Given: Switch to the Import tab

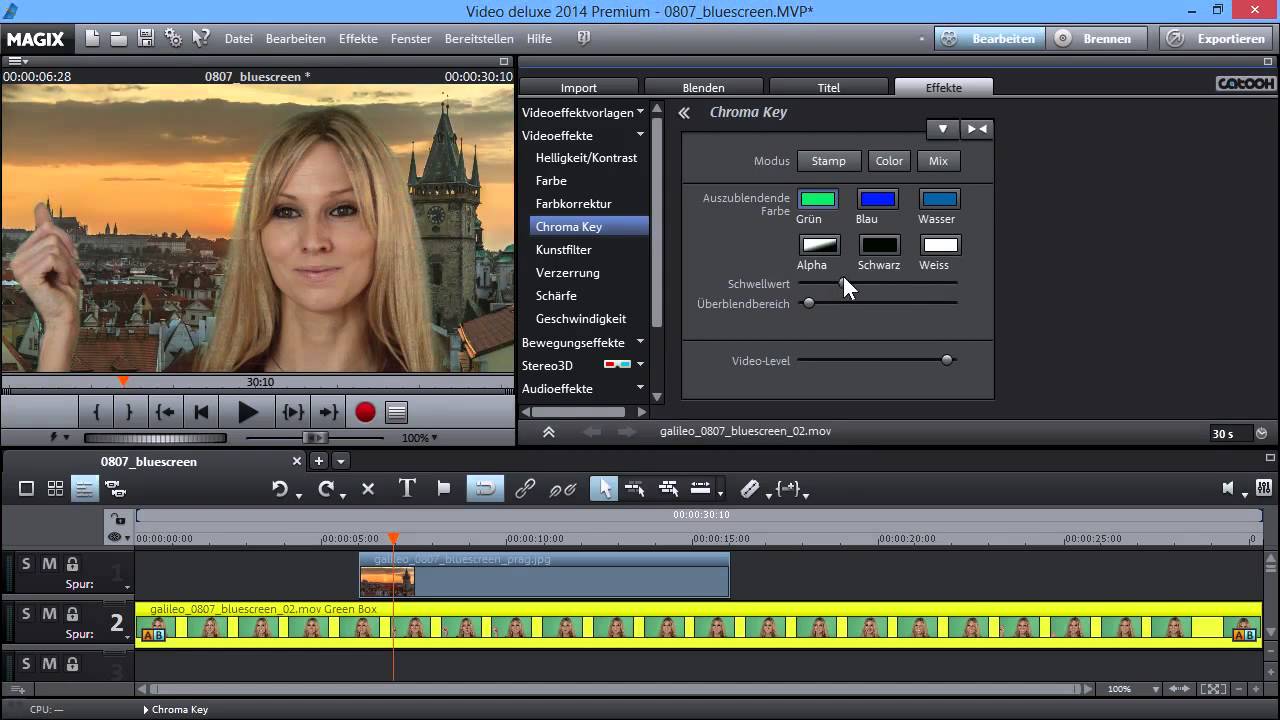Looking at the screenshot, I should (579, 87).
